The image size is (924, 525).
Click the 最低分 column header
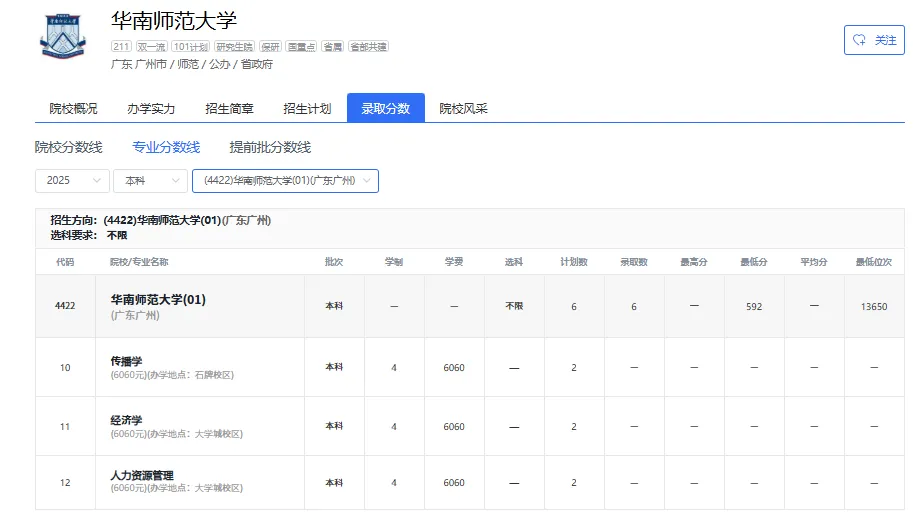tap(754, 262)
